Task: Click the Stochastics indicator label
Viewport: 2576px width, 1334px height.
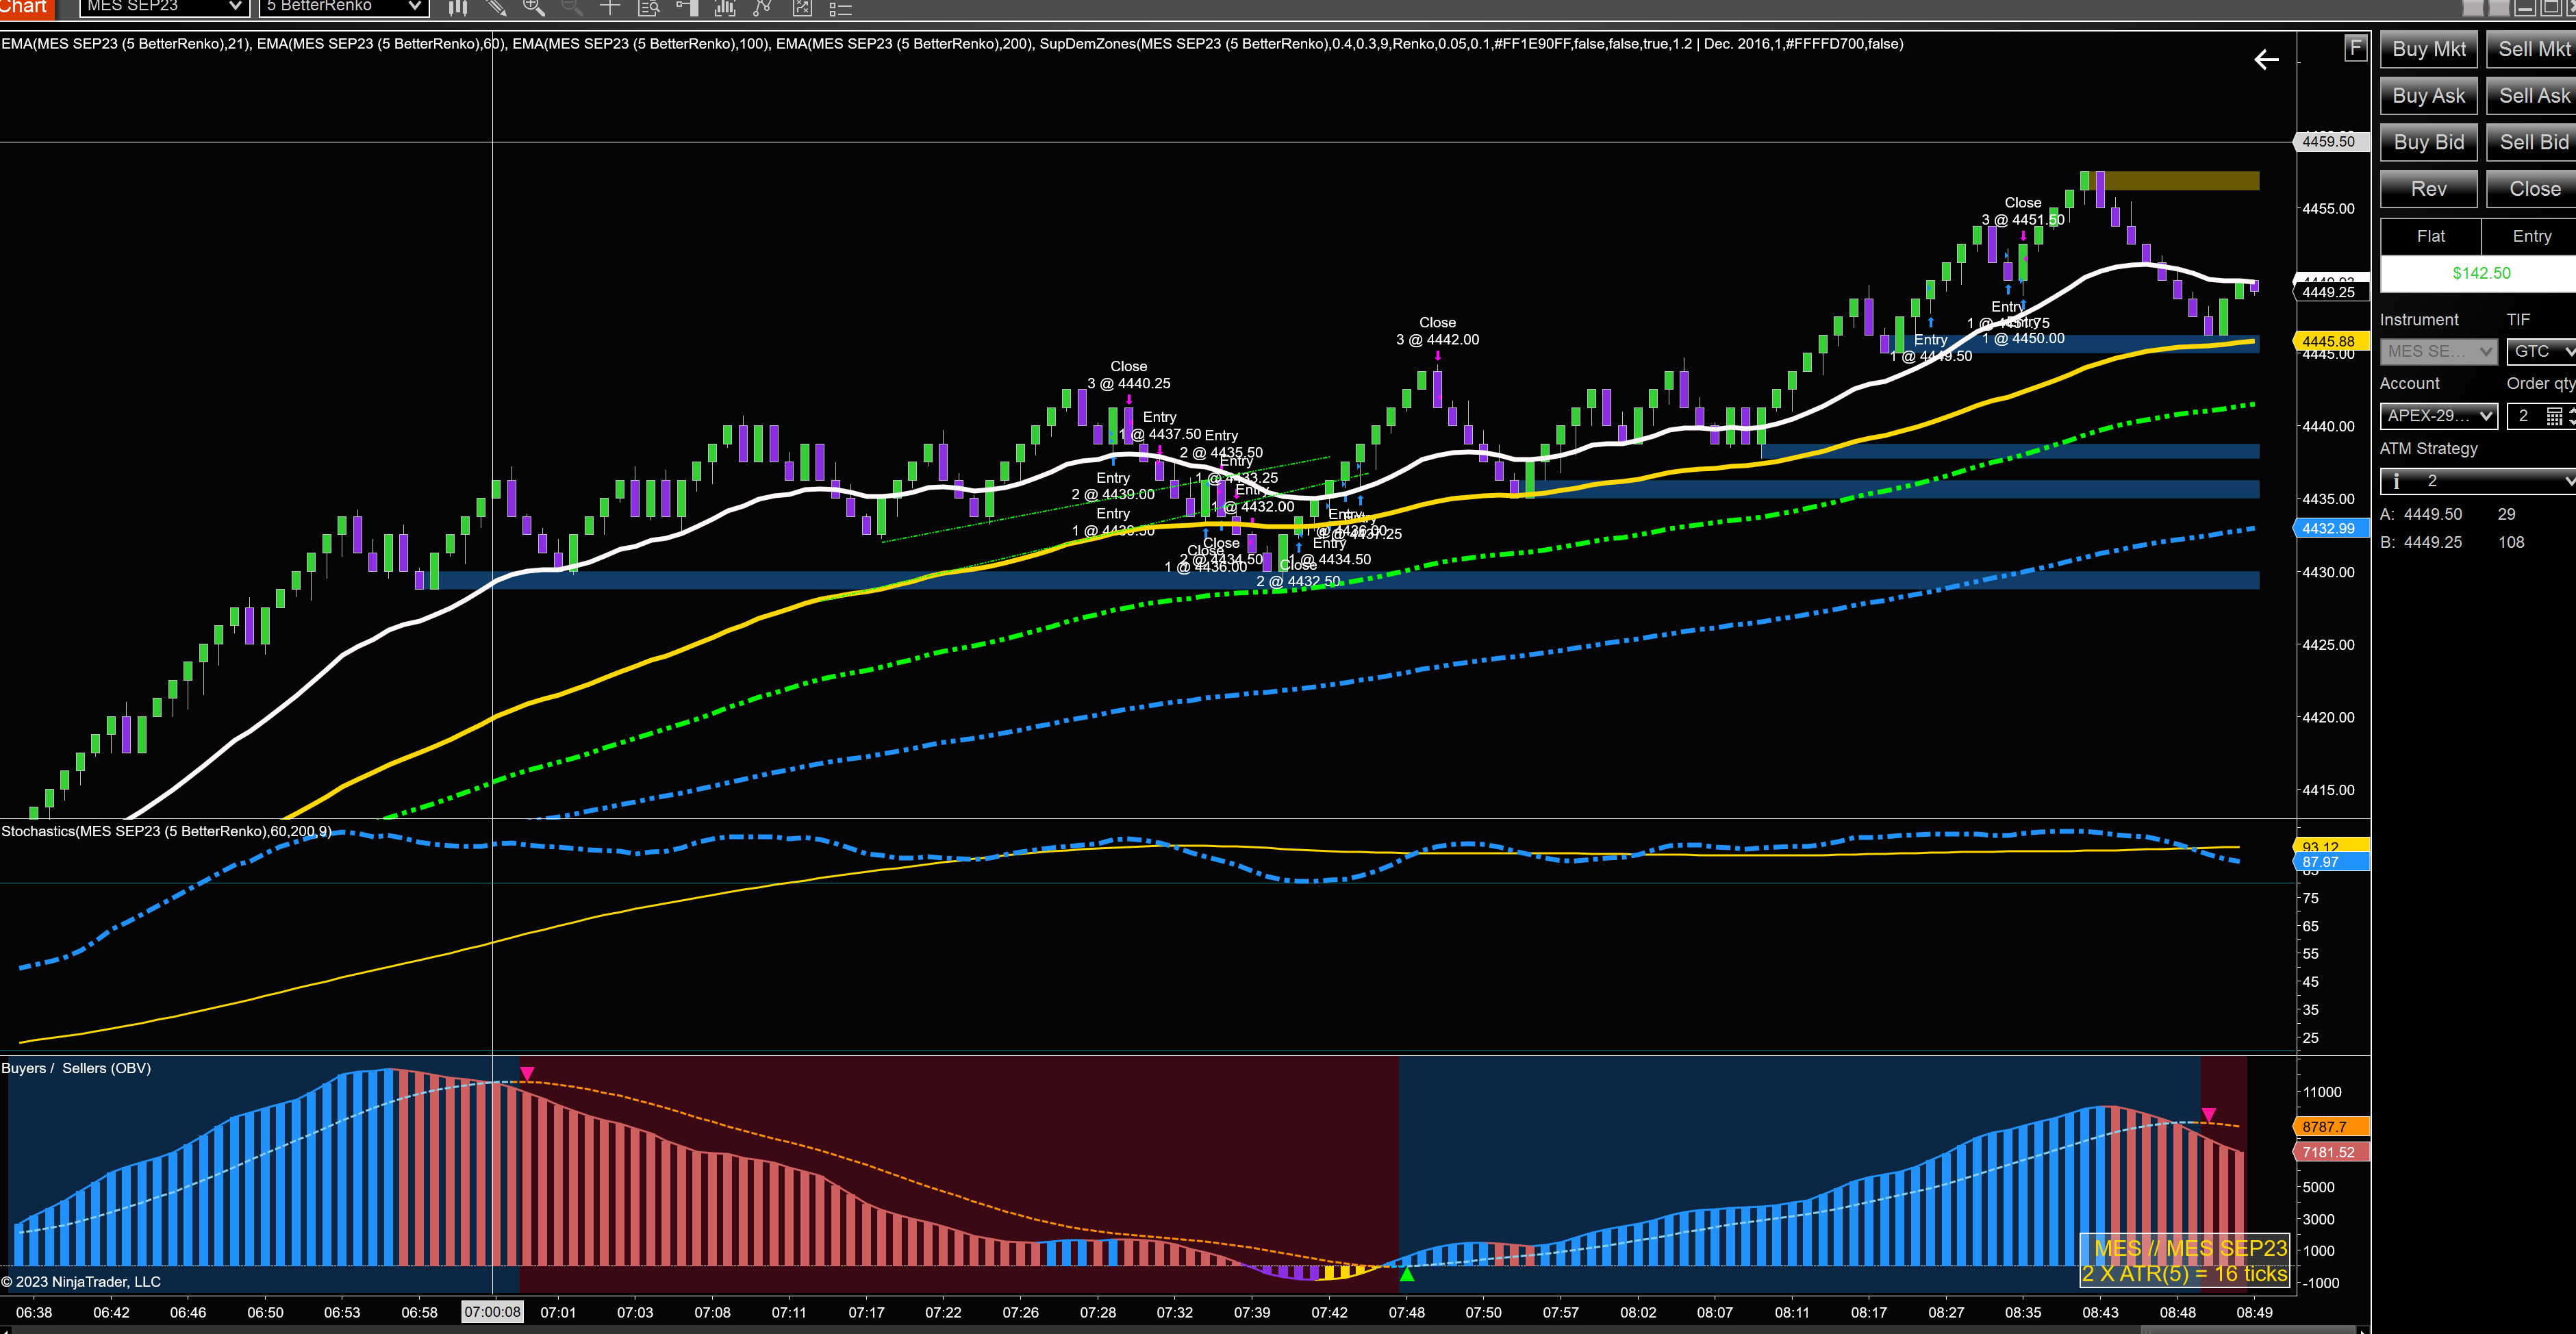Action: point(166,831)
